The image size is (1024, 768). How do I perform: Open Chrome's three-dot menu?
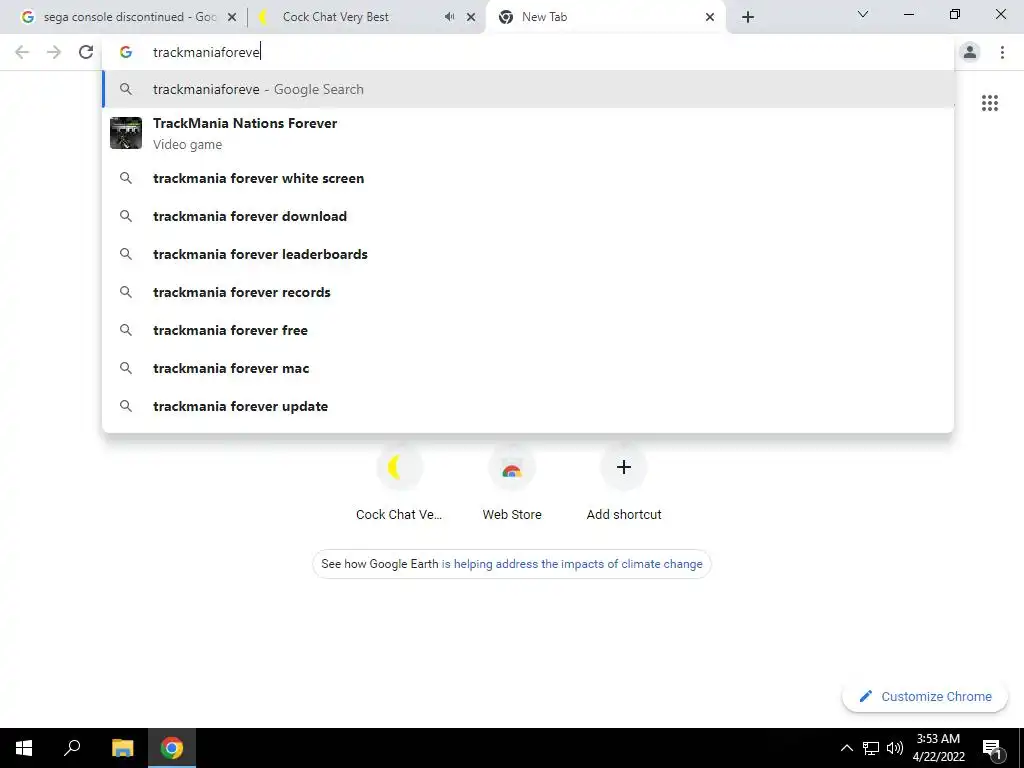click(x=1002, y=52)
